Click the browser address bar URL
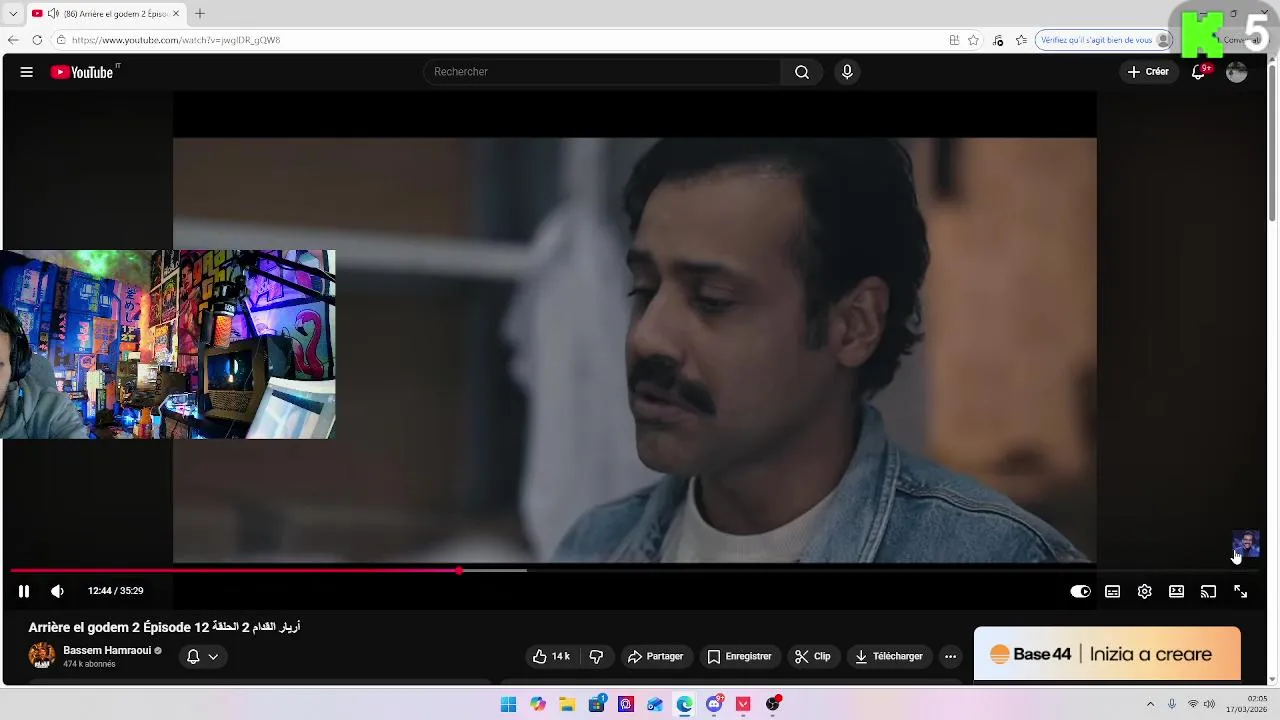1280x720 pixels. point(176,40)
